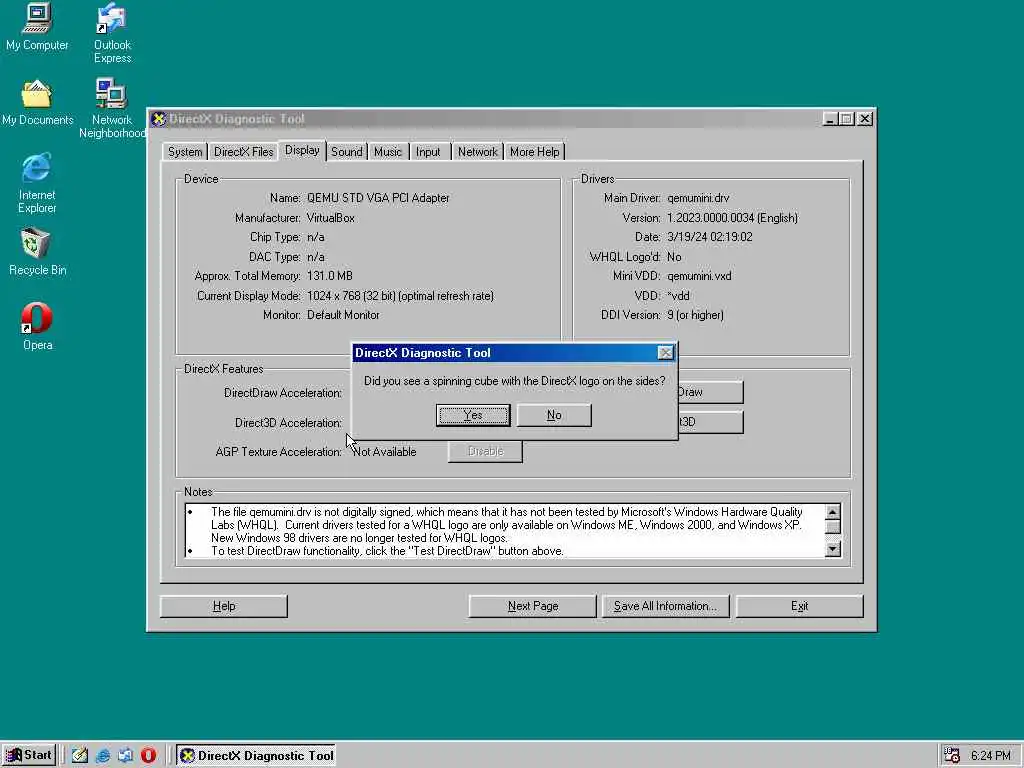Image resolution: width=1024 pixels, height=768 pixels.
Task: Open the My Computer desktop icon
Action: pyautogui.click(x=37, y=27)
